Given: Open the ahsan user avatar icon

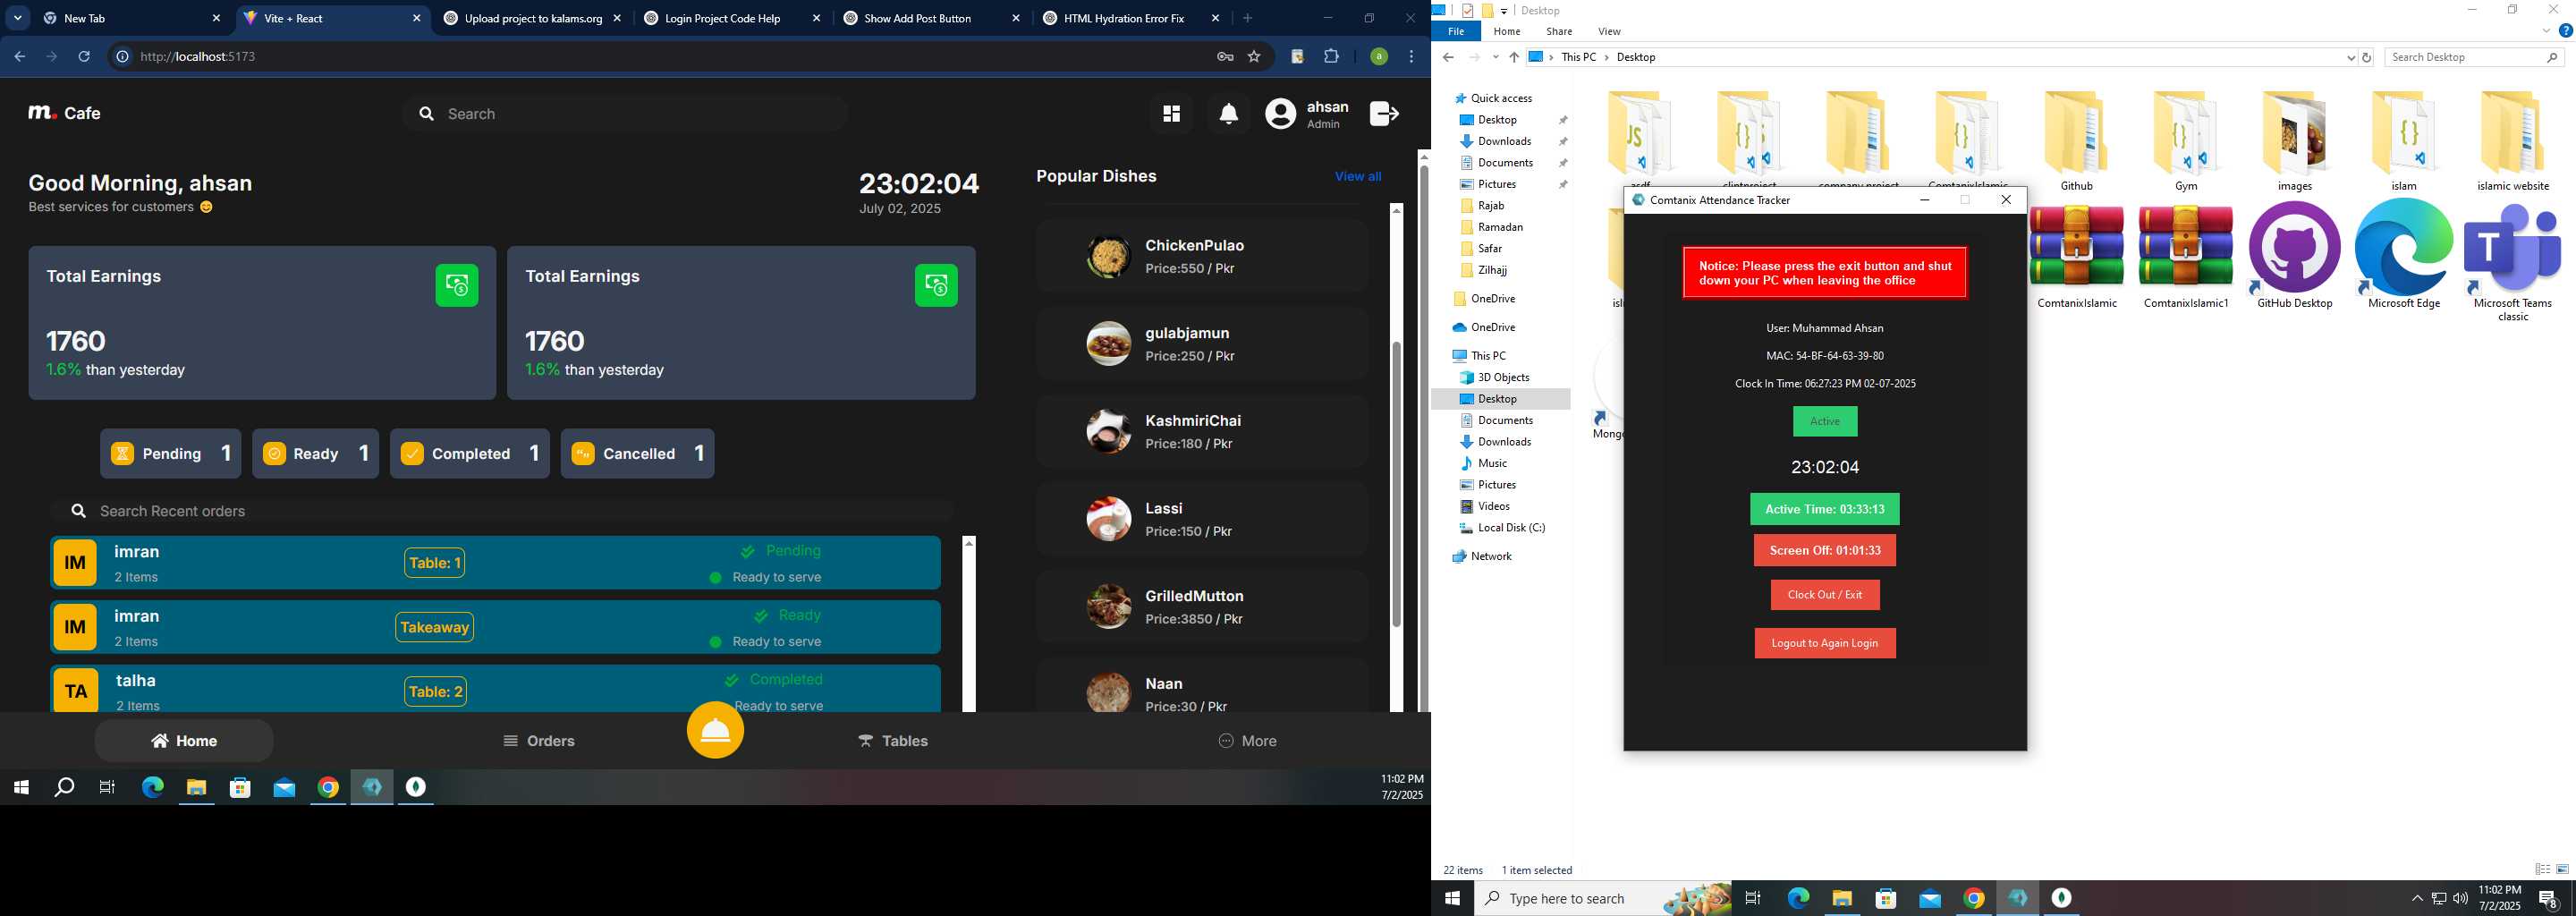Looking at the screenshot, I should pyautogui.click(x=1280, y=114).
